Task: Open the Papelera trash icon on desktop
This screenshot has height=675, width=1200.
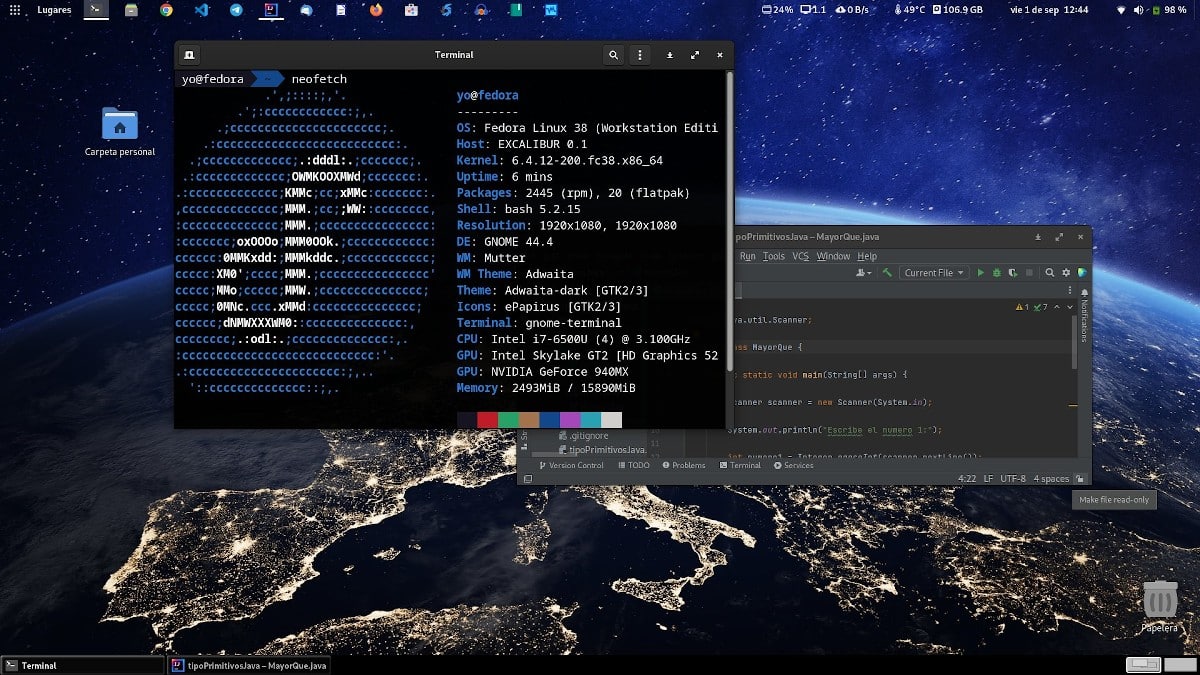Action: pos(1160,606)
